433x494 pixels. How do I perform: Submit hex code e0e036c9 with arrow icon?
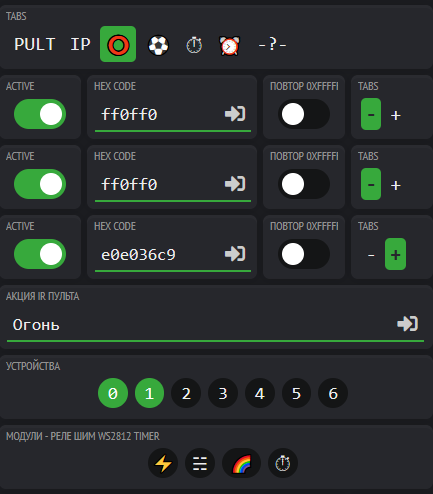tap(235, 254)
